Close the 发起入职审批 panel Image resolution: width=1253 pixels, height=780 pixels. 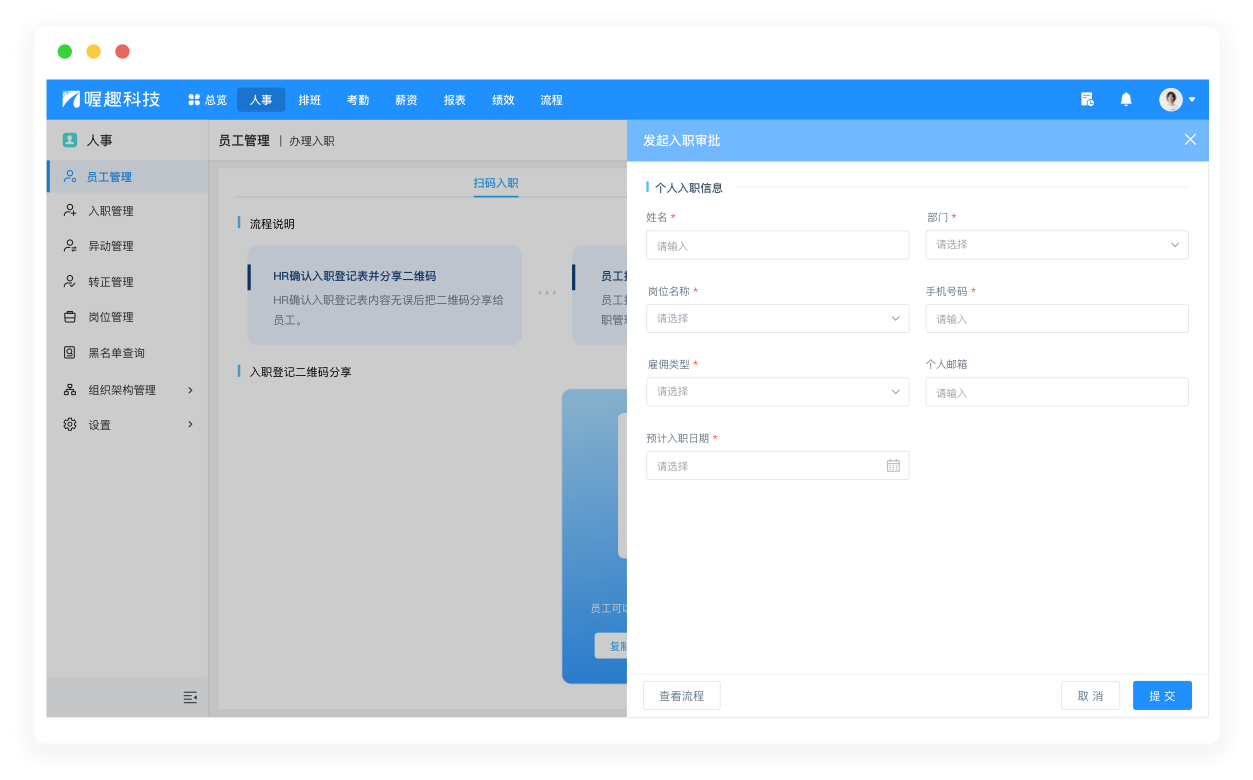[x=1190, y=140]
